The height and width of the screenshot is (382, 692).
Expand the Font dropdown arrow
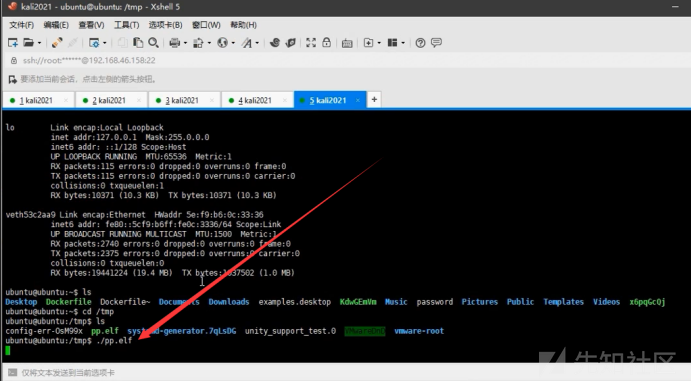coord(257,43)
